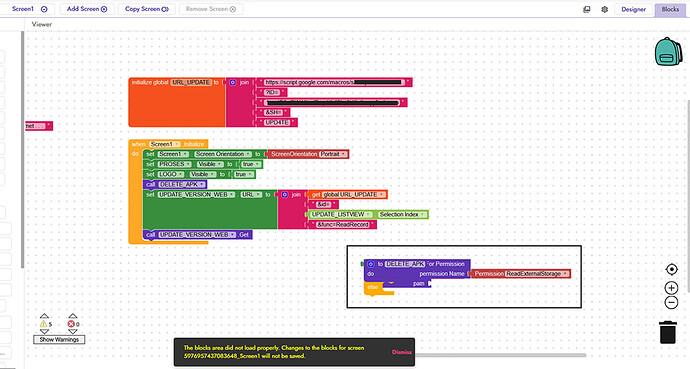This screenshot has width=690, height=369.
Task: Click the Add Screen button
Action: [87, 9]
